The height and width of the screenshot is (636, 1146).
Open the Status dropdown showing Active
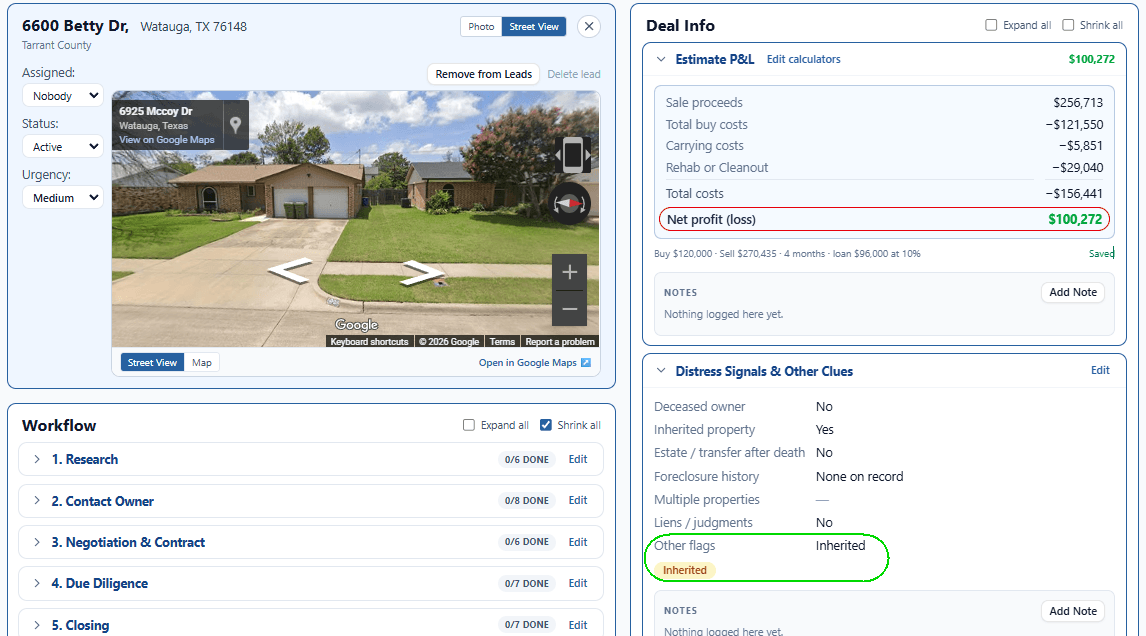pyautogui.click(x=63, y=147)
